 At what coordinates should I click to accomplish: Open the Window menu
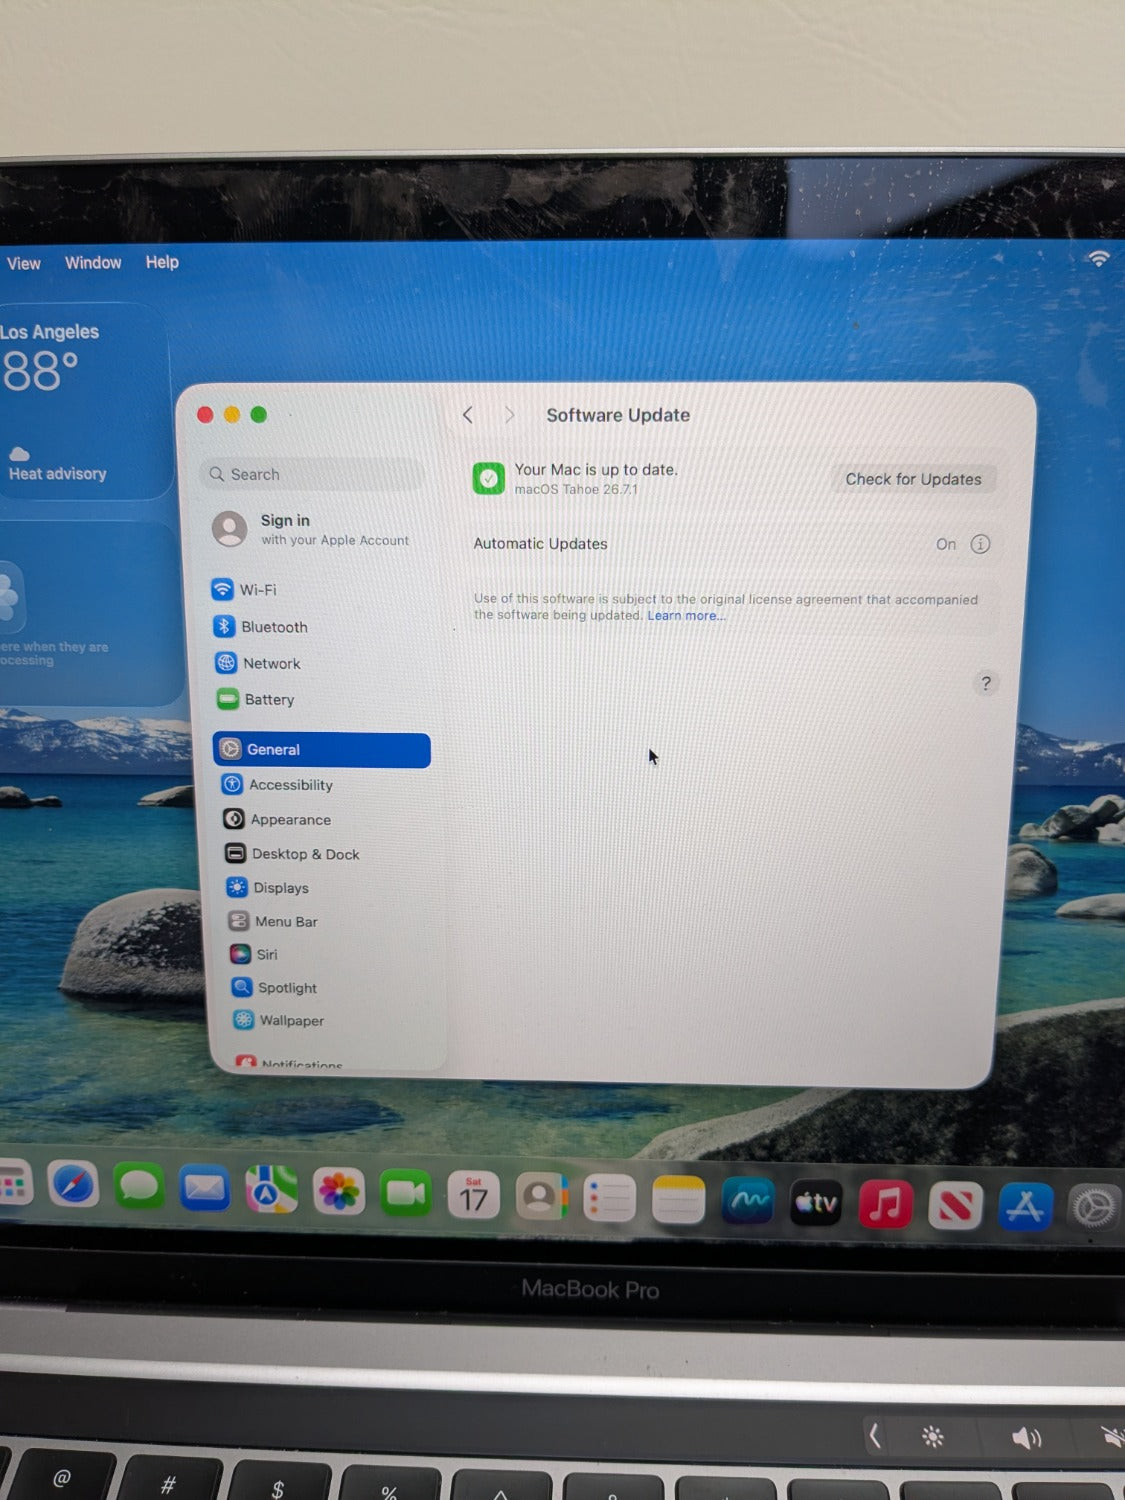tap(93, 262)
